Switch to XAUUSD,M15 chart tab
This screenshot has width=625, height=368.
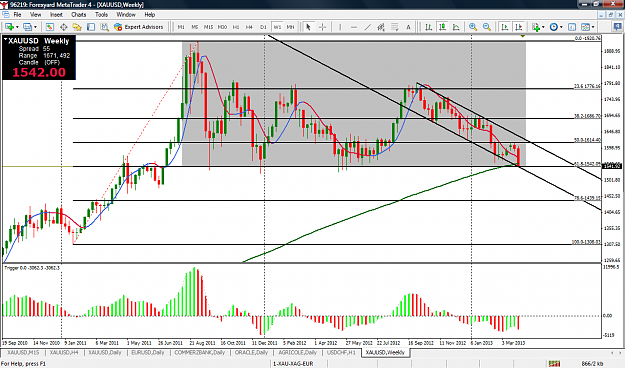23,353
